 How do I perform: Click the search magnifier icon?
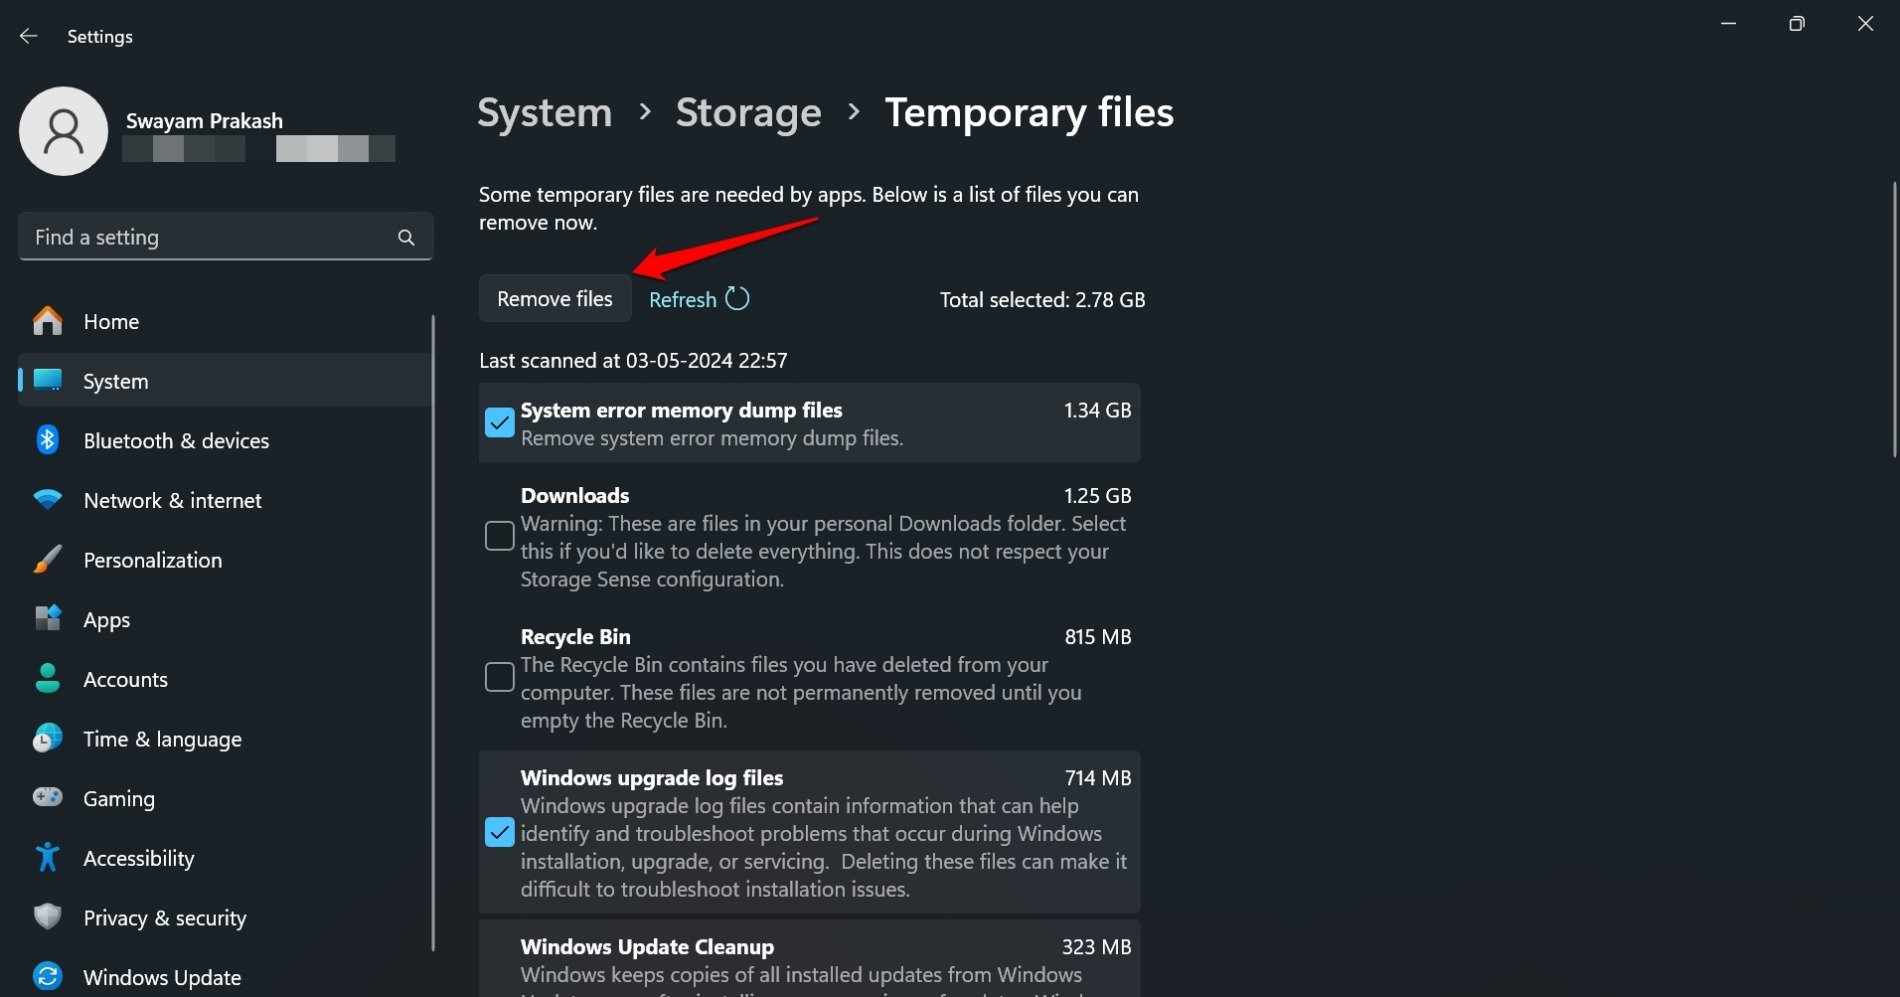click(x=405, y=237)
